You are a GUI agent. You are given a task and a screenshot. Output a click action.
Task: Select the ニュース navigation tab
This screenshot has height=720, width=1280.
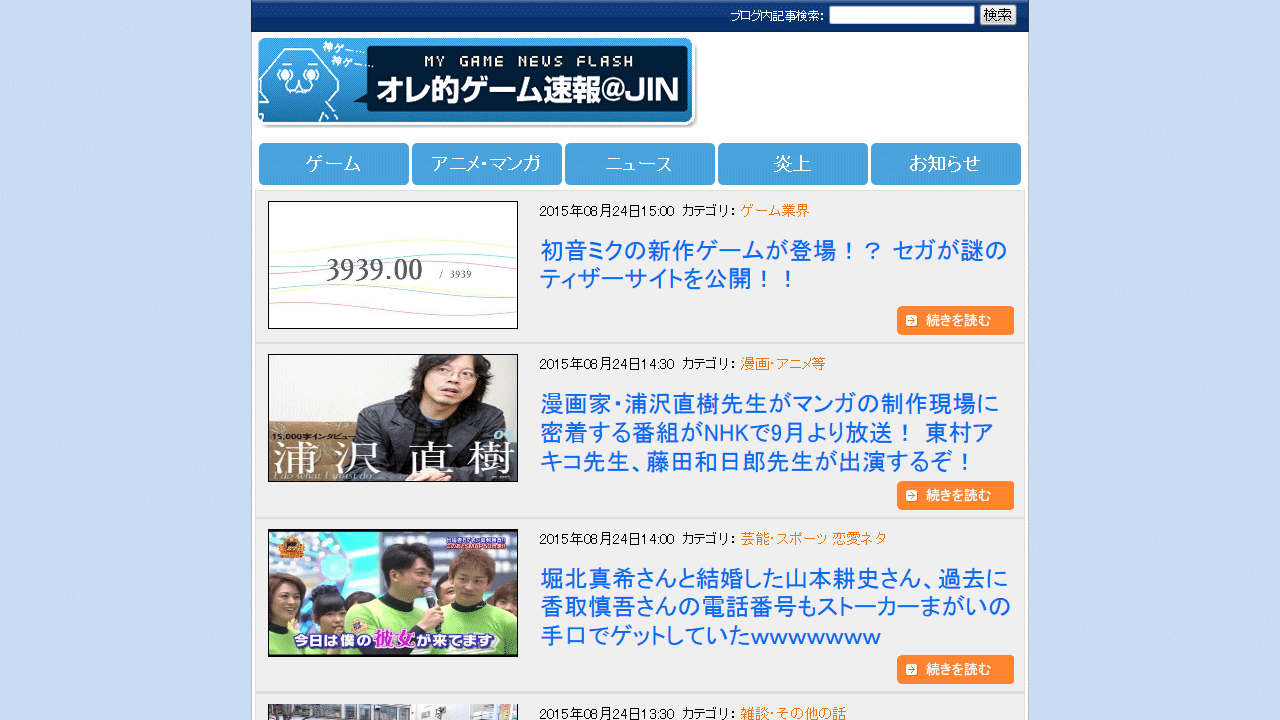[639, 163]
